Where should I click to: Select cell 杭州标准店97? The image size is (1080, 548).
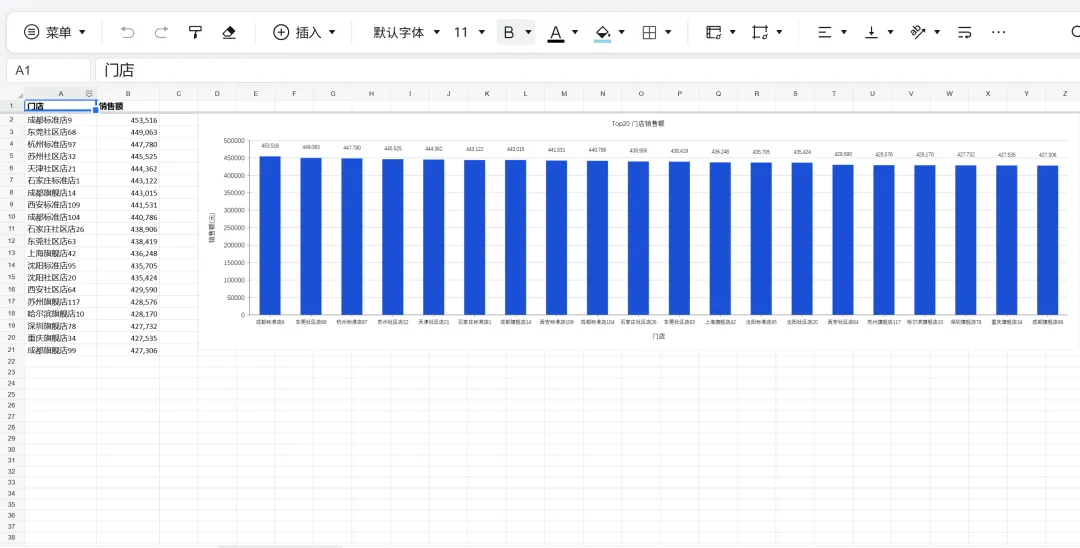tap(61, 145)
